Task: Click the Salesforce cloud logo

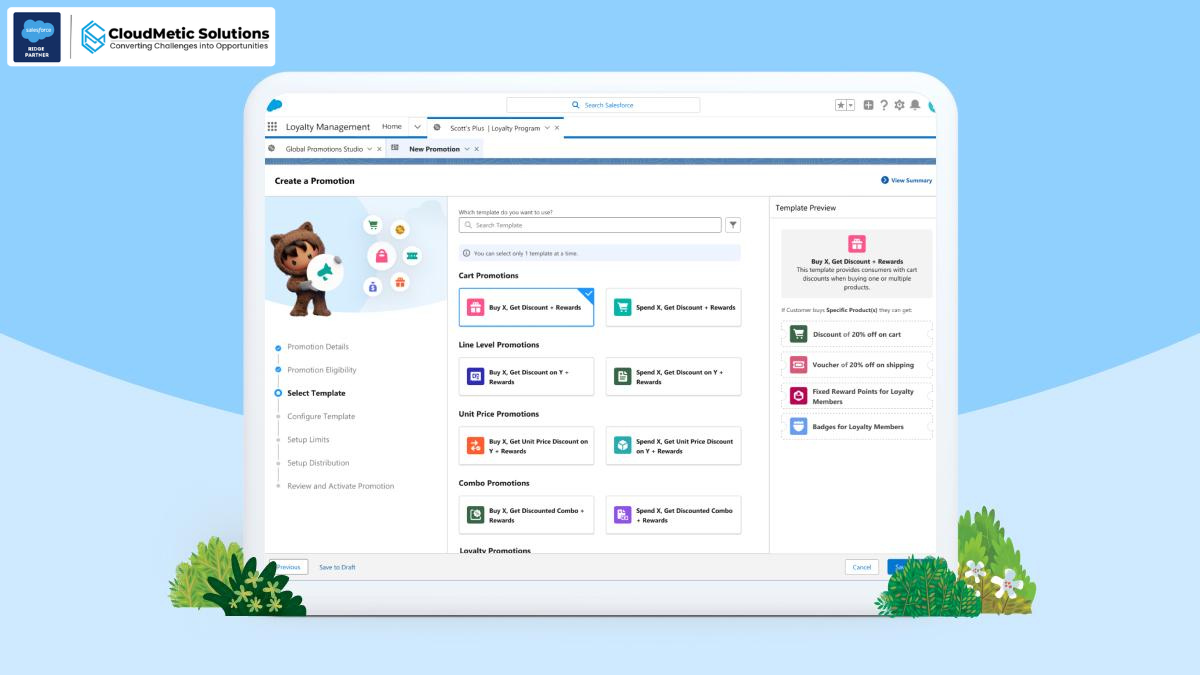Action: 275,105
